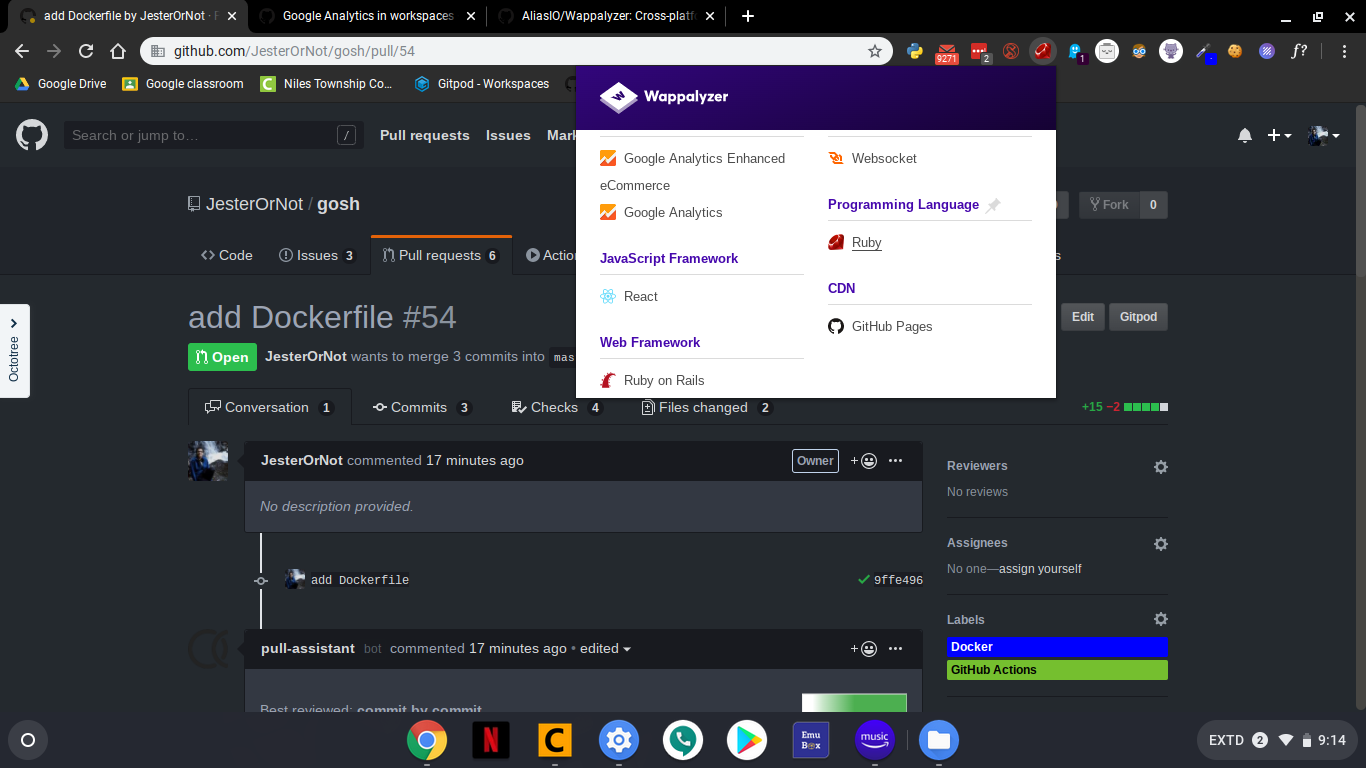Launch Netflix from the shelf

click(x=491, y=741)
